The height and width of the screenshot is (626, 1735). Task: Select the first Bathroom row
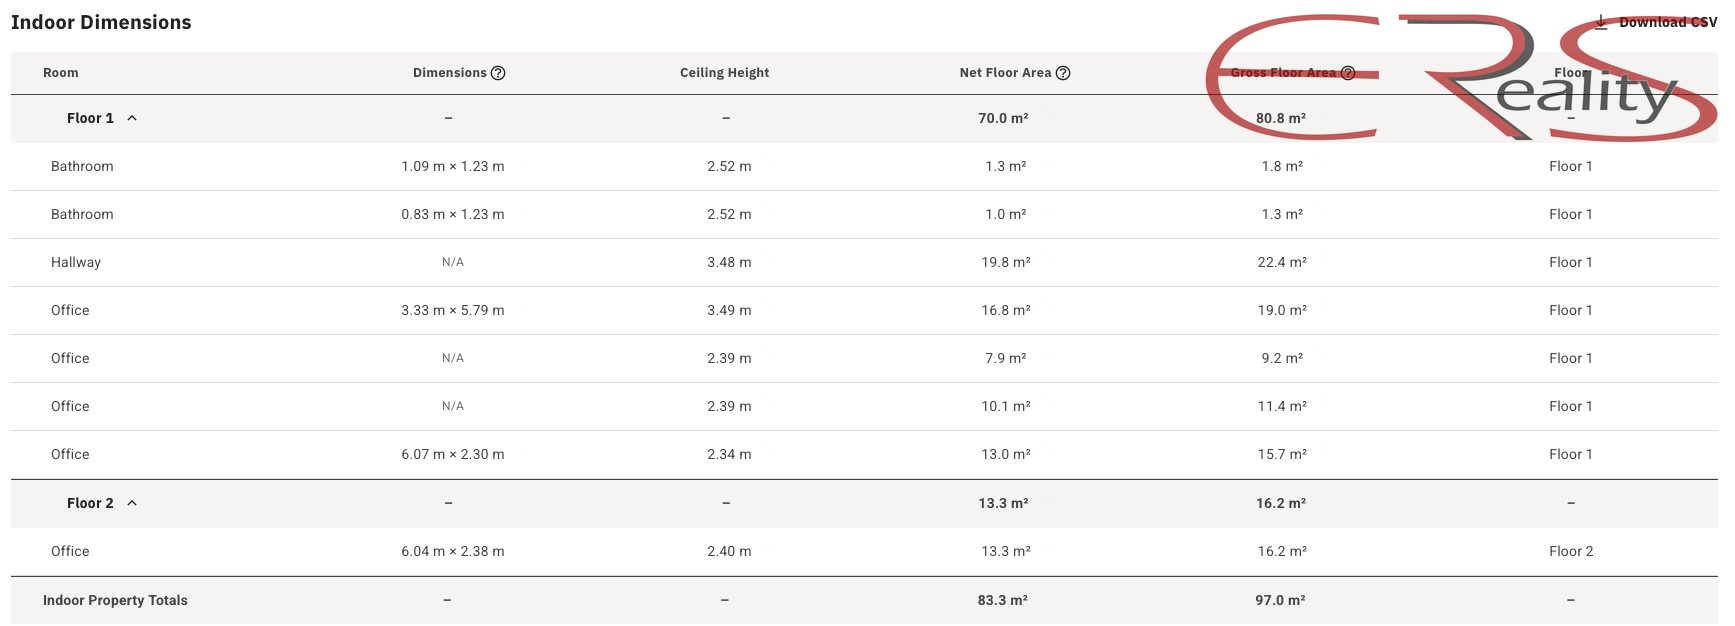tap(864, 166)
